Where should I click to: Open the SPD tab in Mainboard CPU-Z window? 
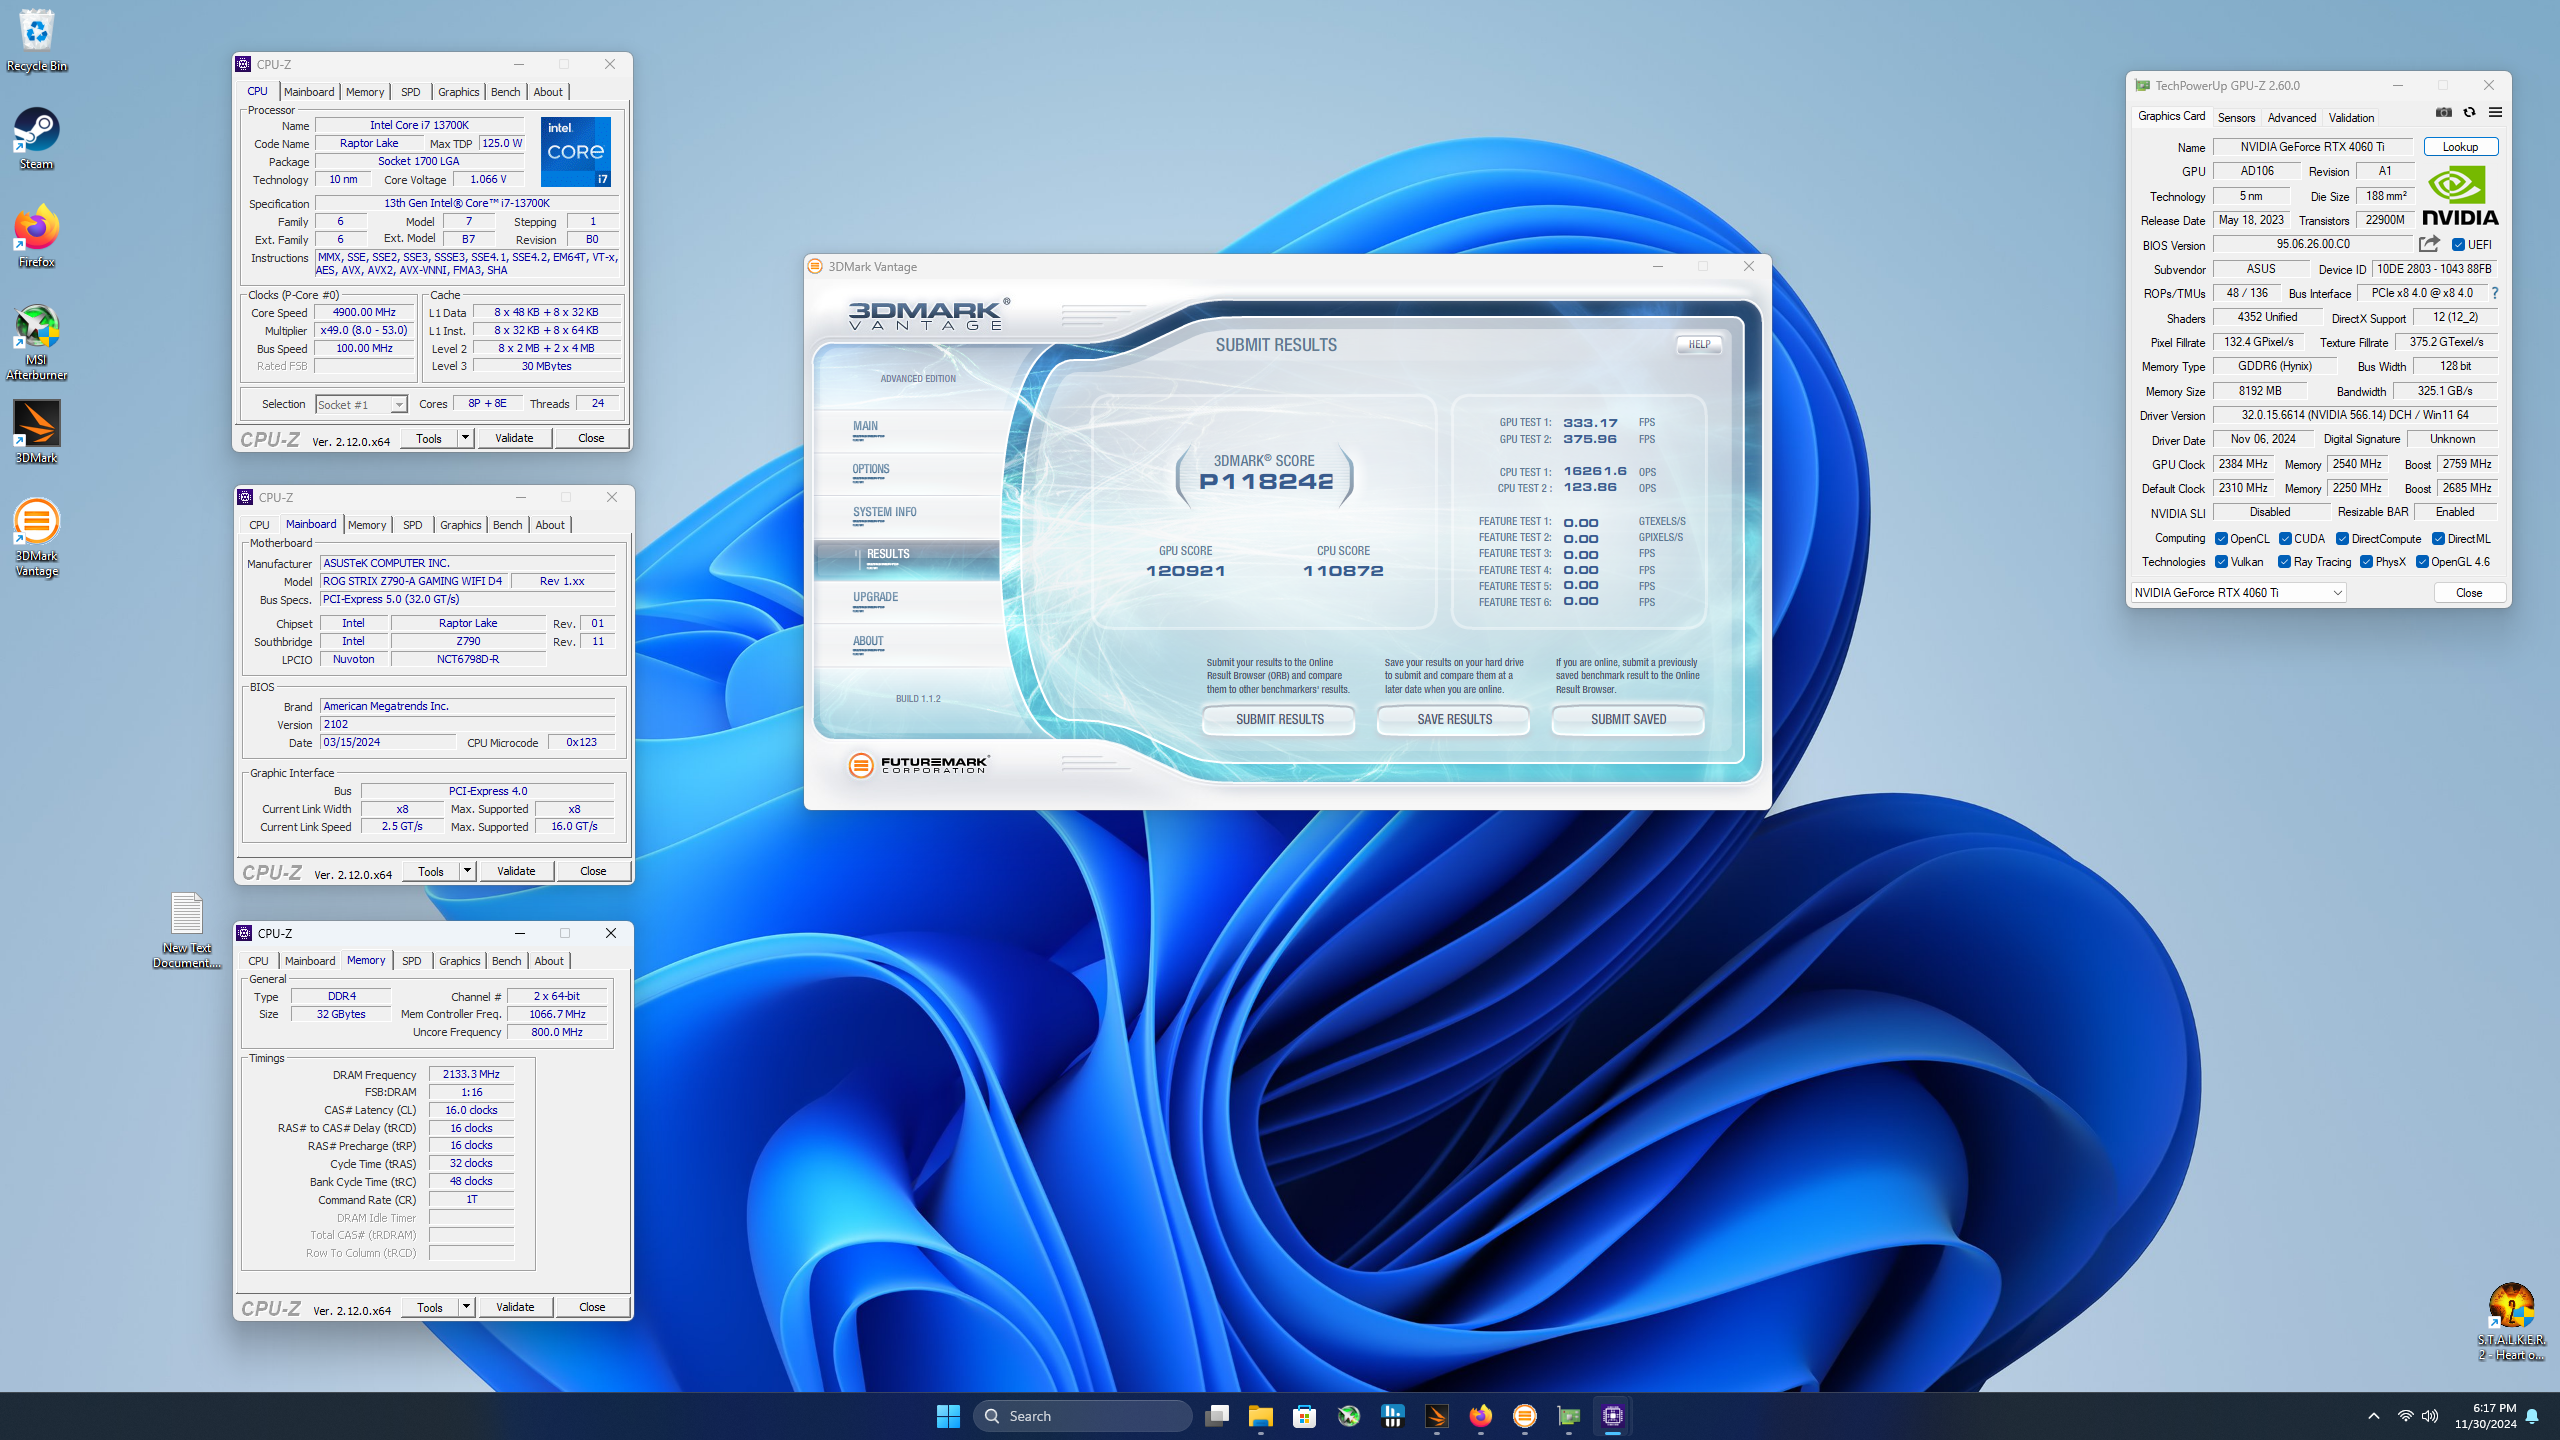412,525
